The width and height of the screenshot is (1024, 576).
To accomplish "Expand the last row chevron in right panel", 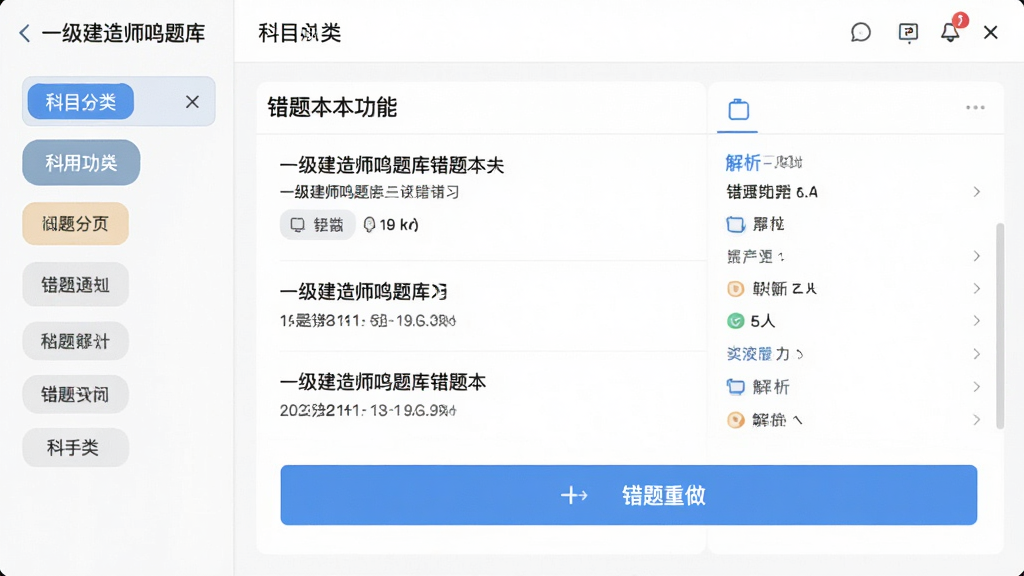I will click(977, 420).
